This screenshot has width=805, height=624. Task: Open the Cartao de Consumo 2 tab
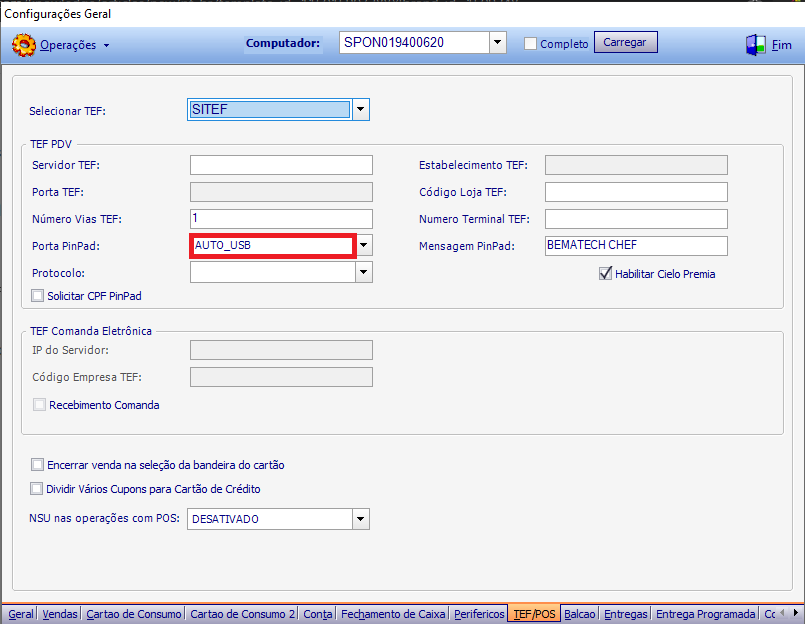coord(242,614)
